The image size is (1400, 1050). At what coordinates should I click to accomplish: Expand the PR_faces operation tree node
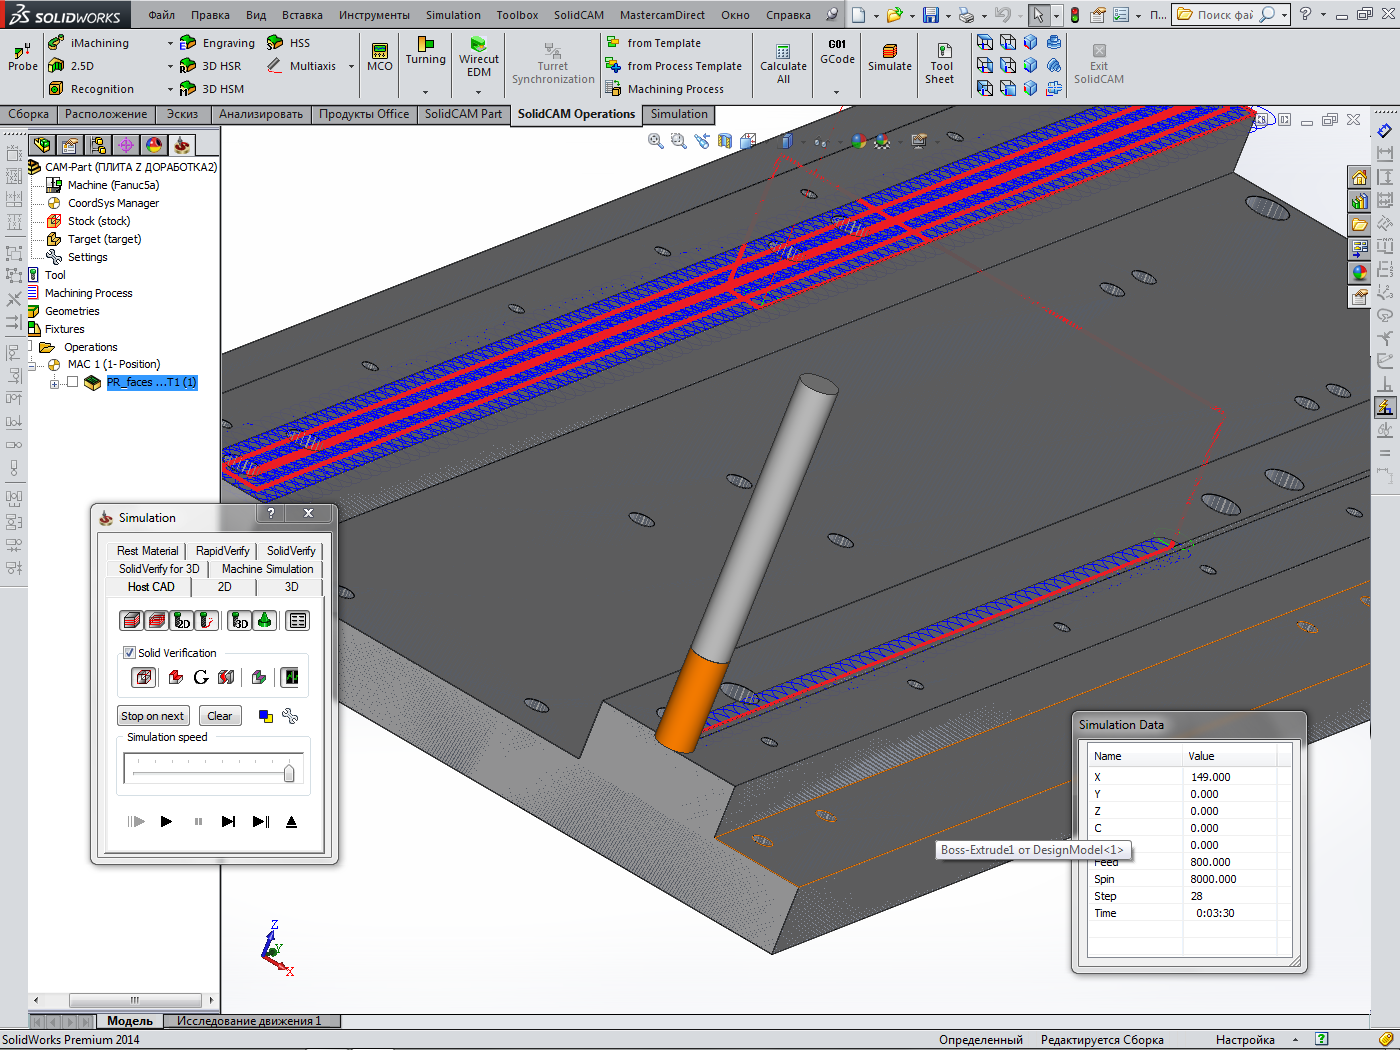pyautogui.click(x=55, y=383)
